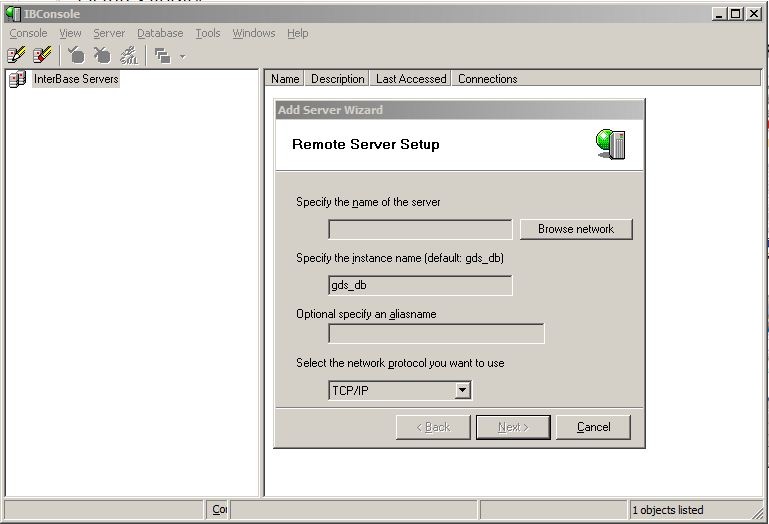Cancel the Add Server Wizard
The width and height of the screenshot is (769, 524).
[x=593, y=427]
